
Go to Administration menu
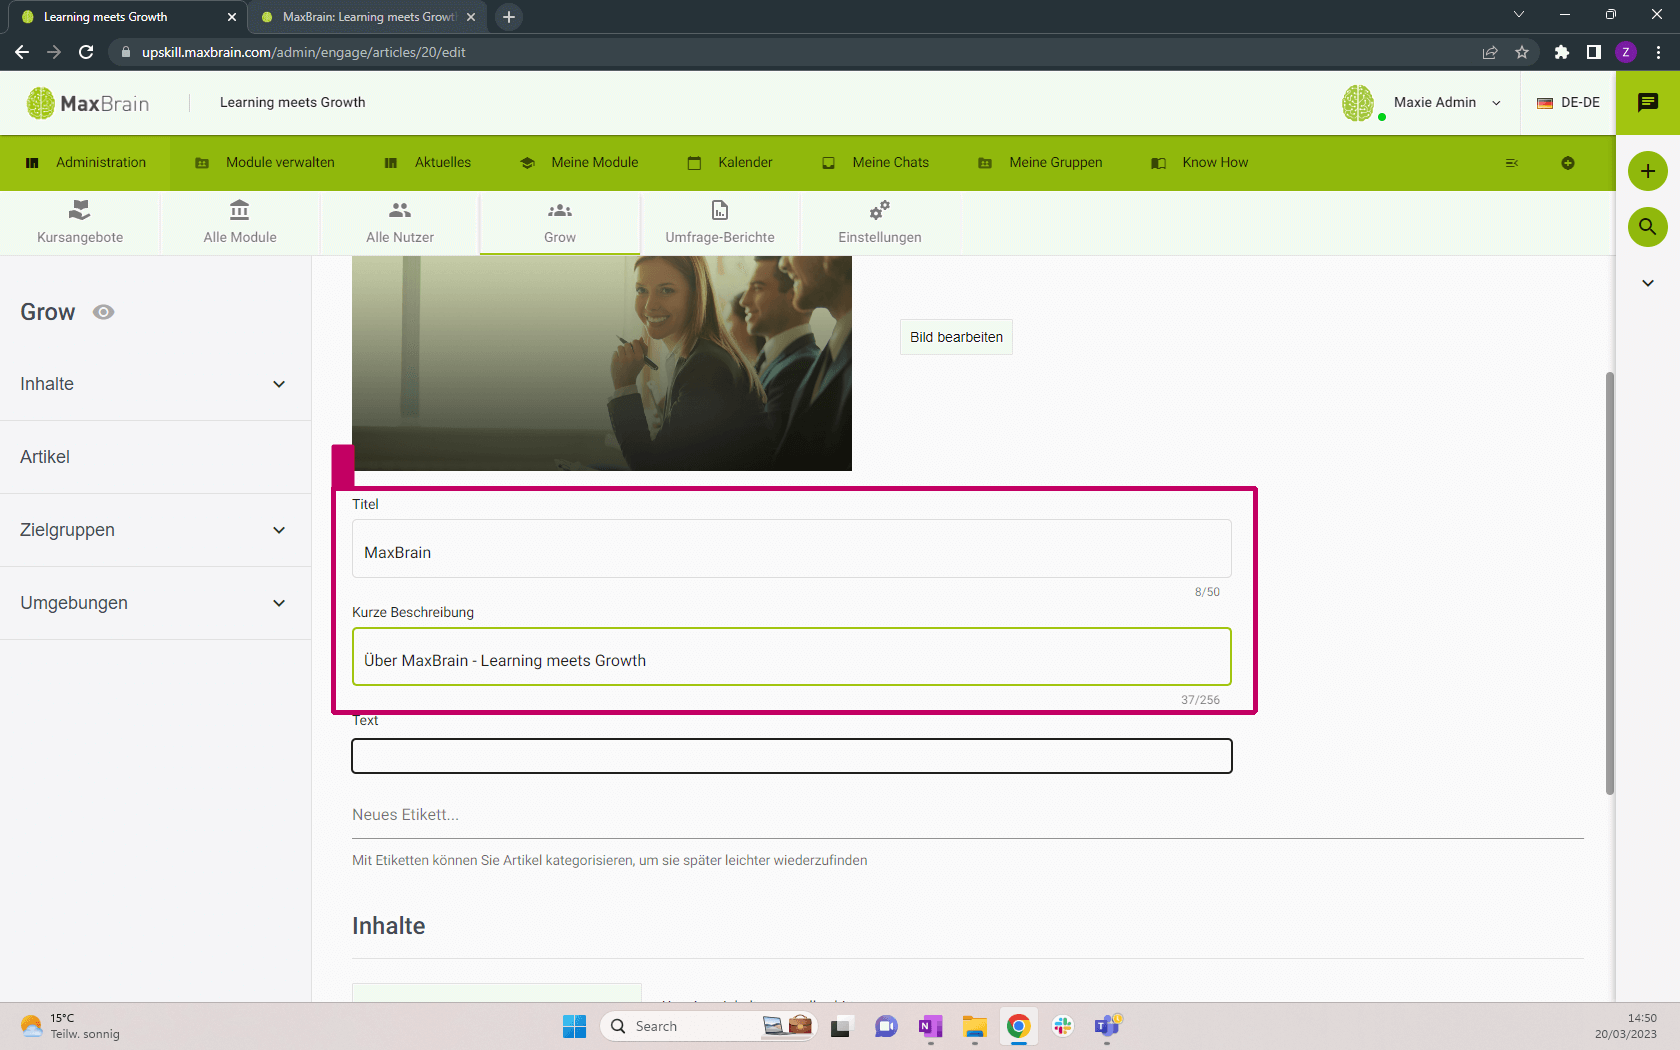point(86,163)
